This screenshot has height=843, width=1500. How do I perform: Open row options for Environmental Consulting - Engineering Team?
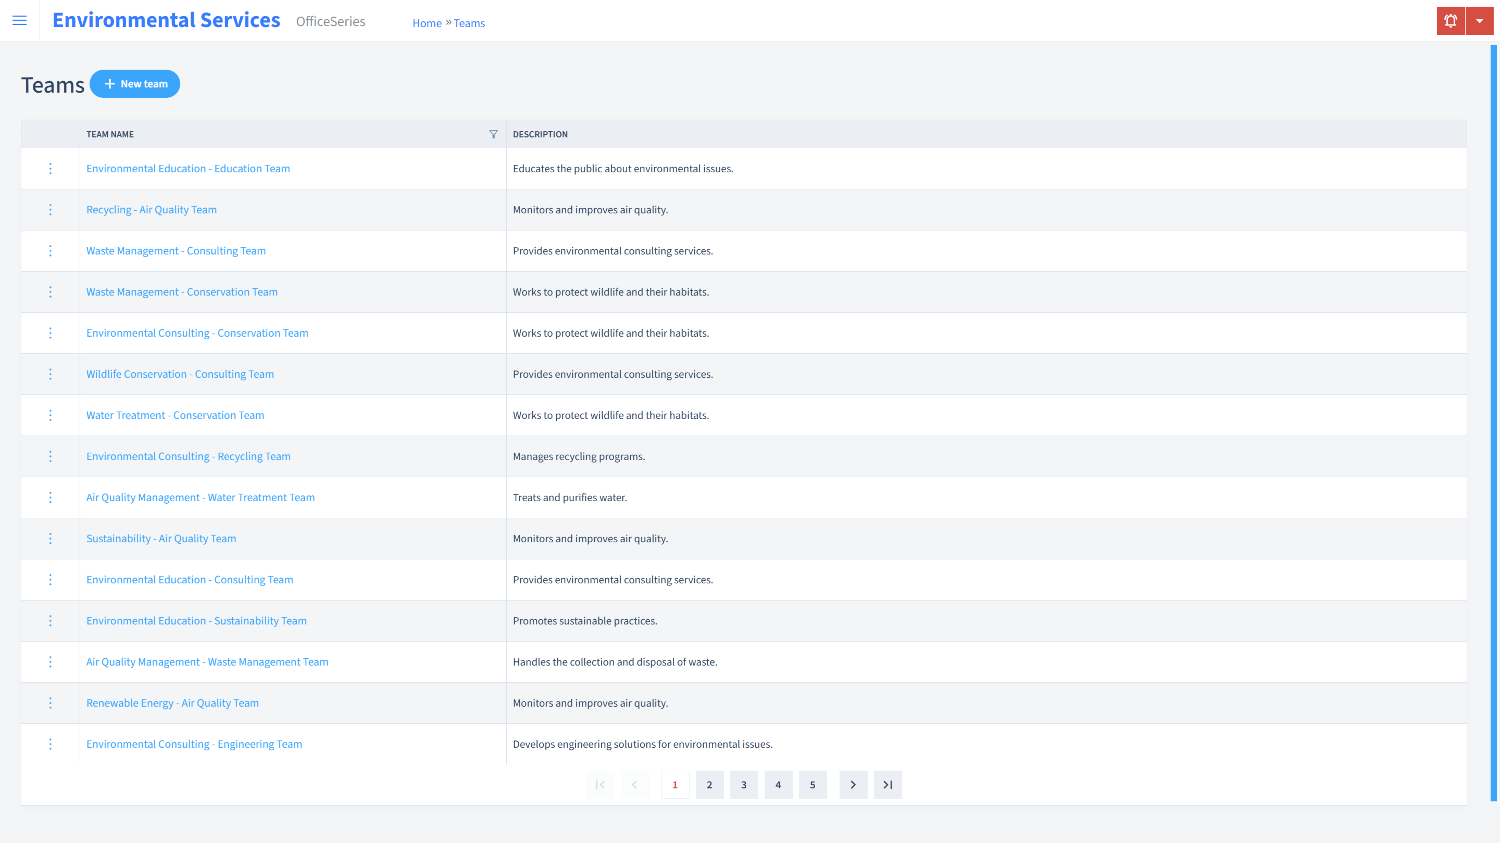click(50, 744)
